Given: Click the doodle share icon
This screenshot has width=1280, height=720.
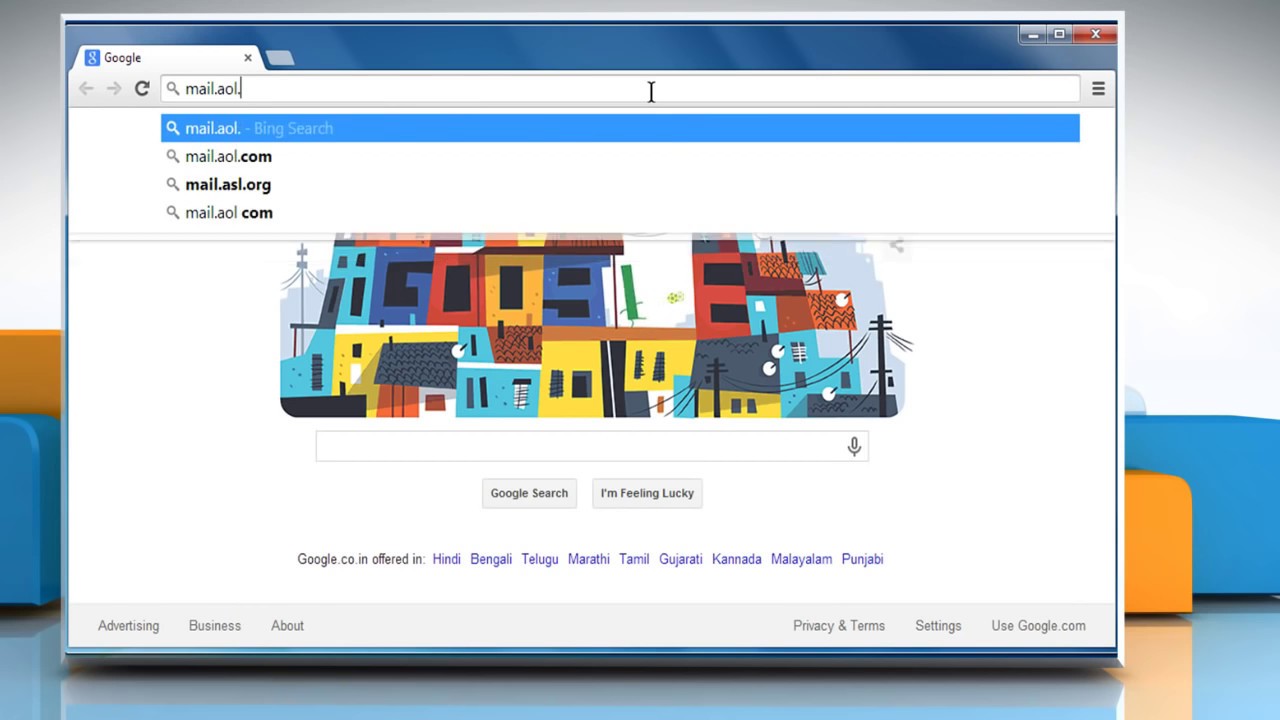Looking at the screenshot, I should pyautogui.click(x=897, y=245).
